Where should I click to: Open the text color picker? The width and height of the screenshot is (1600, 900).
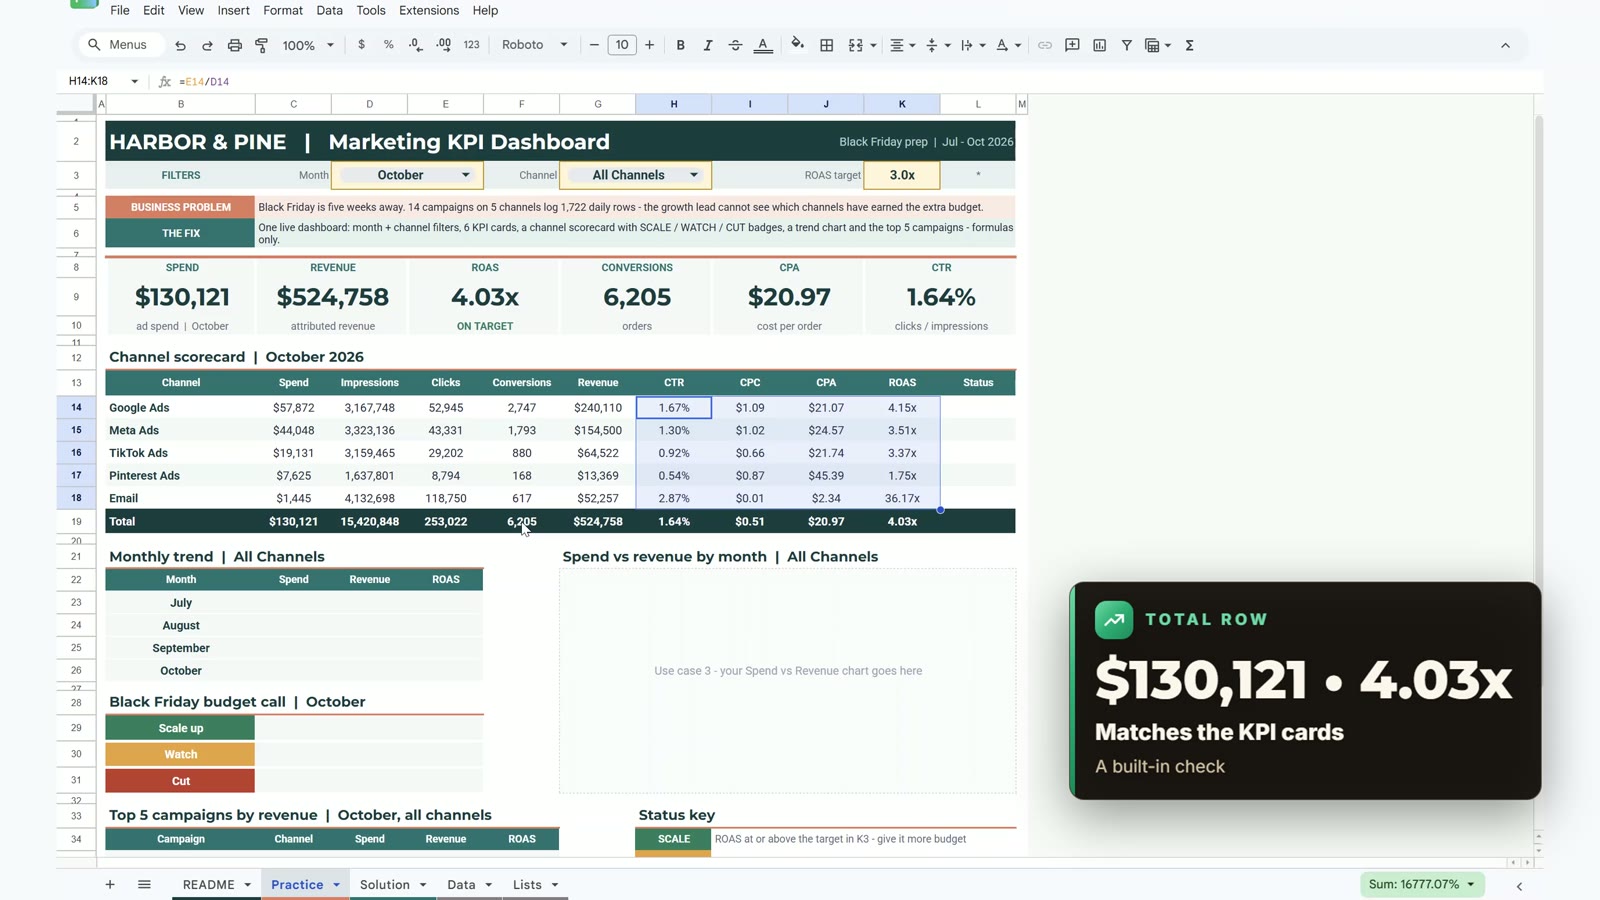[x=763, y=45]
